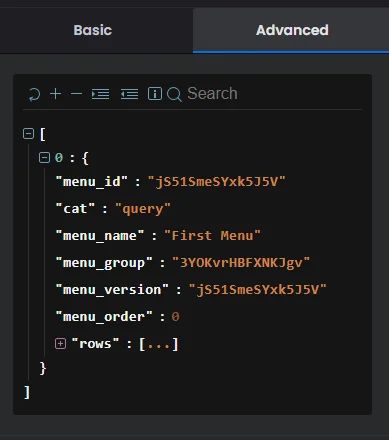Click the plus icon in JSON toolbar
This screenshot has height=440, width=389.
[56, 94]
